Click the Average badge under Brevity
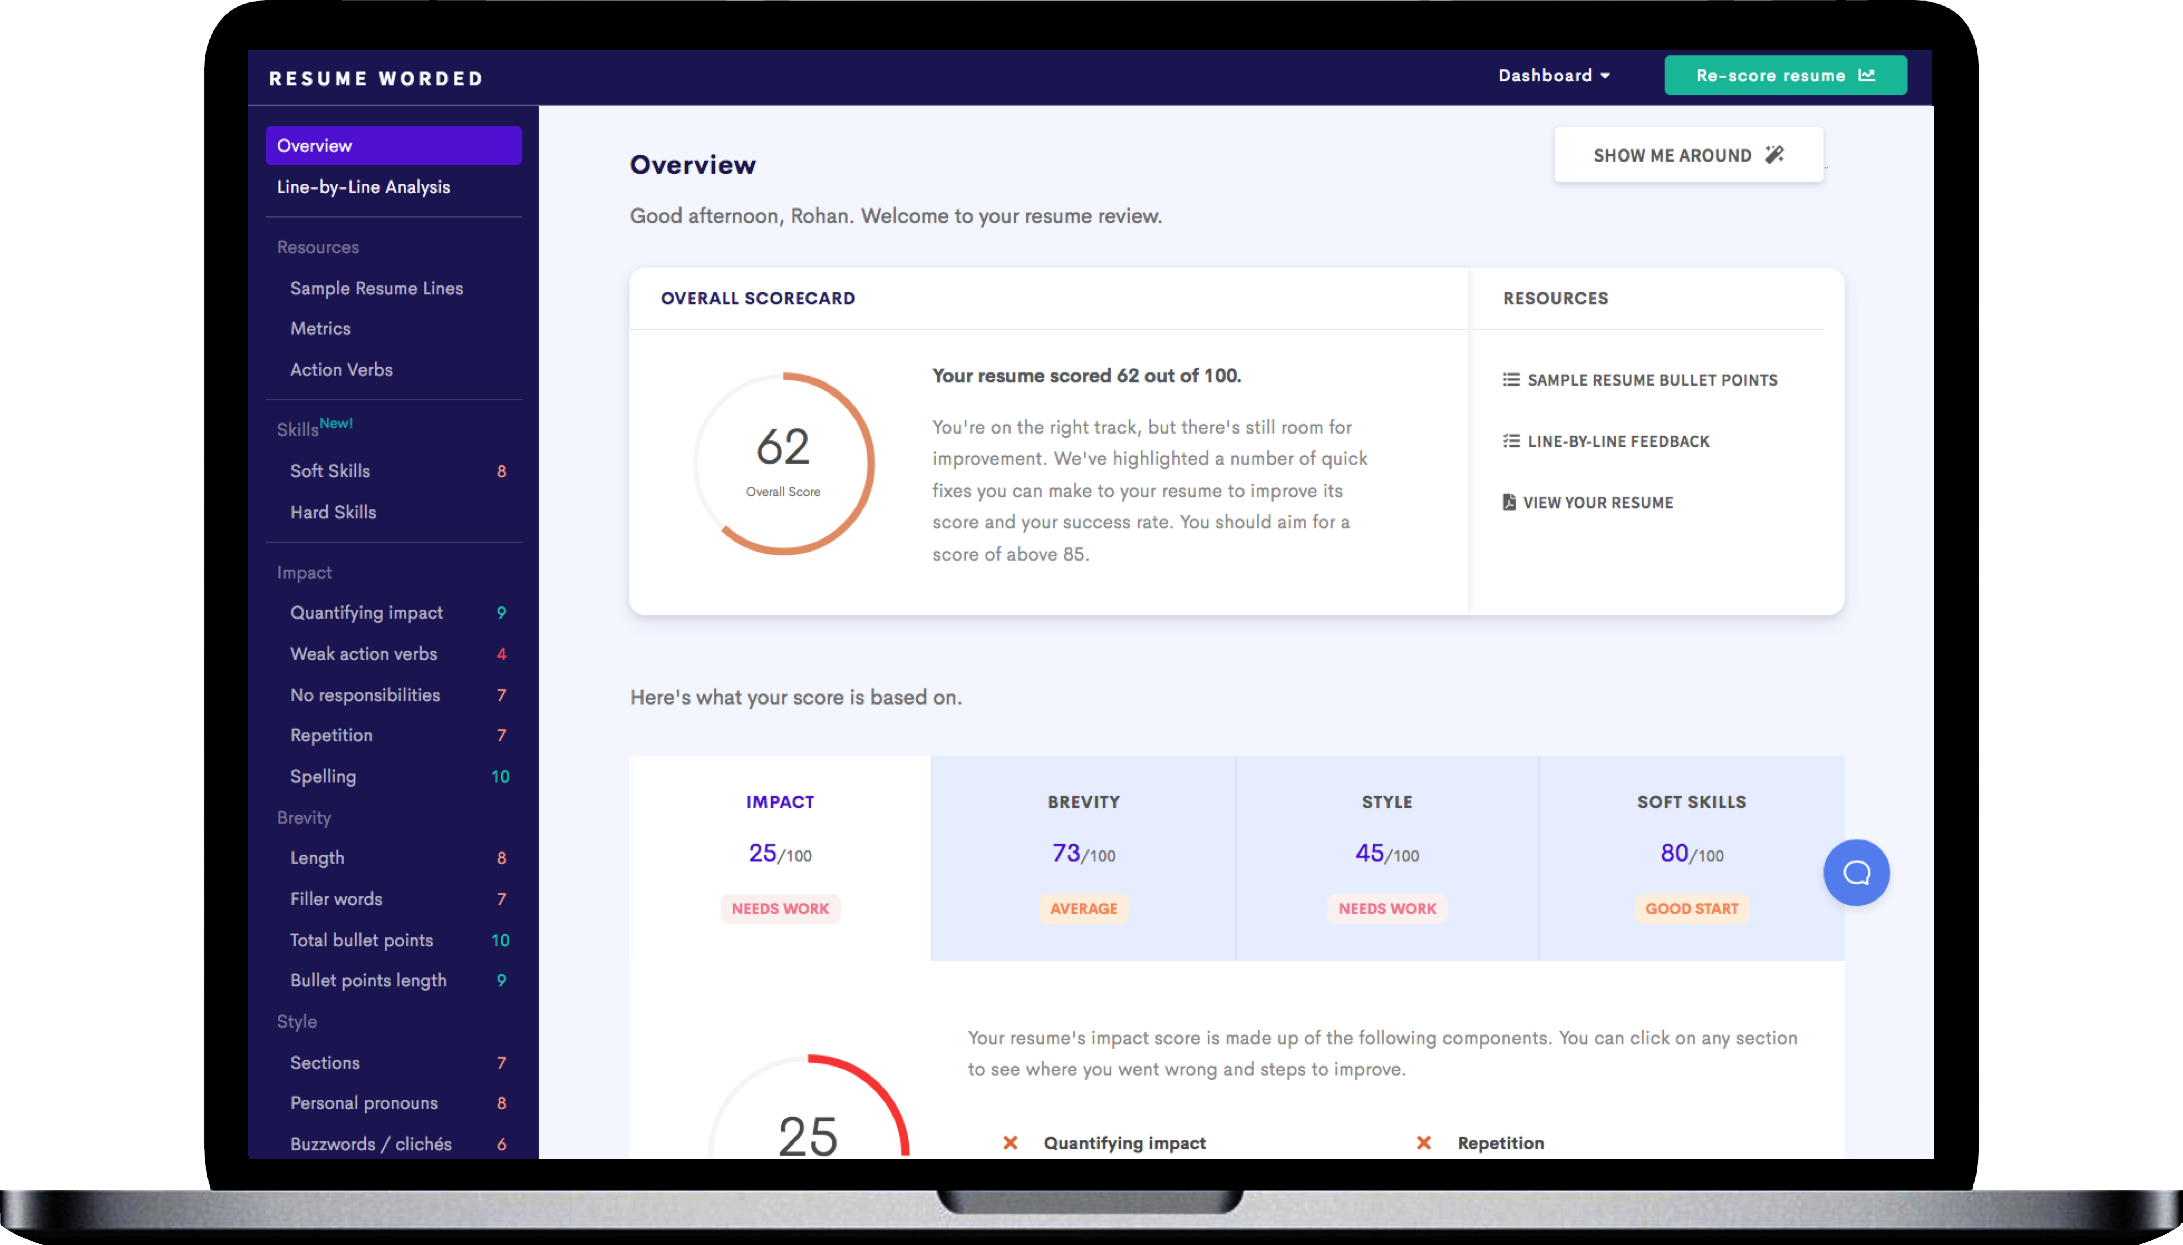 [1084, 908]
